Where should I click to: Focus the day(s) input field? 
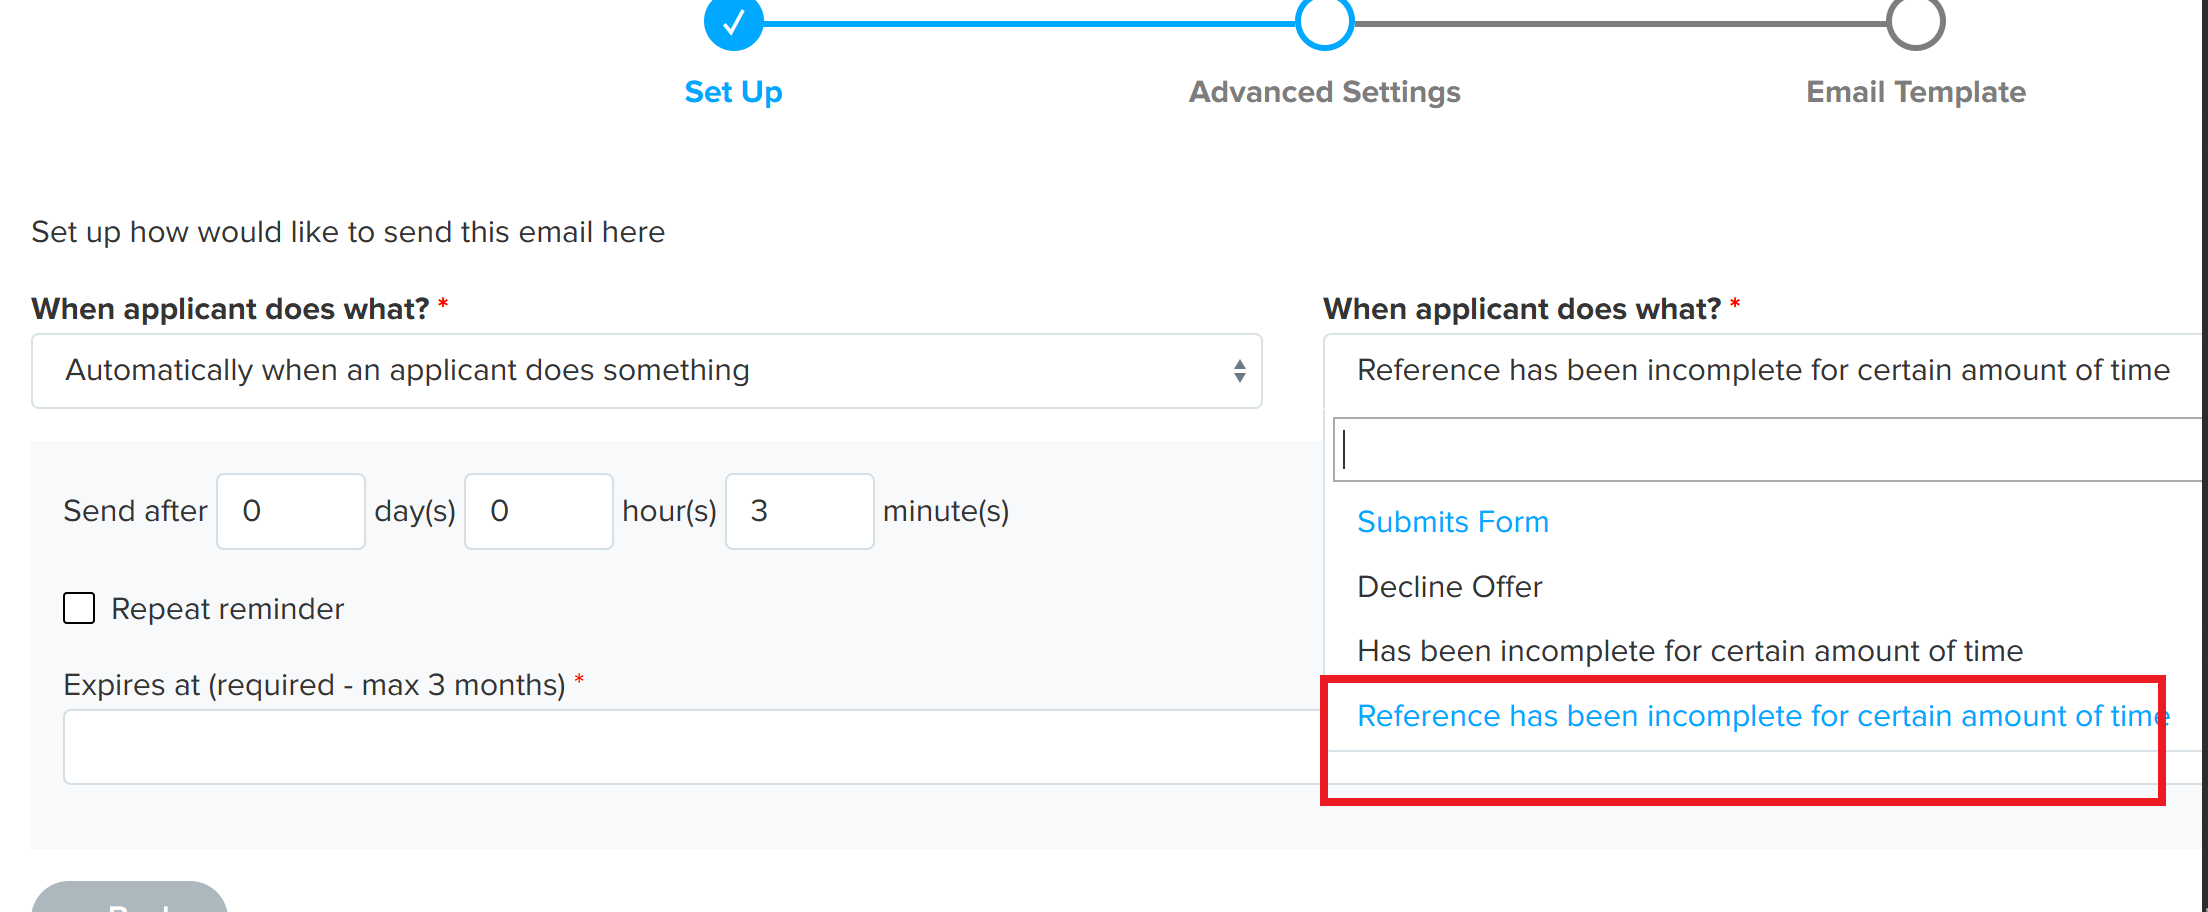click(291, 511)
